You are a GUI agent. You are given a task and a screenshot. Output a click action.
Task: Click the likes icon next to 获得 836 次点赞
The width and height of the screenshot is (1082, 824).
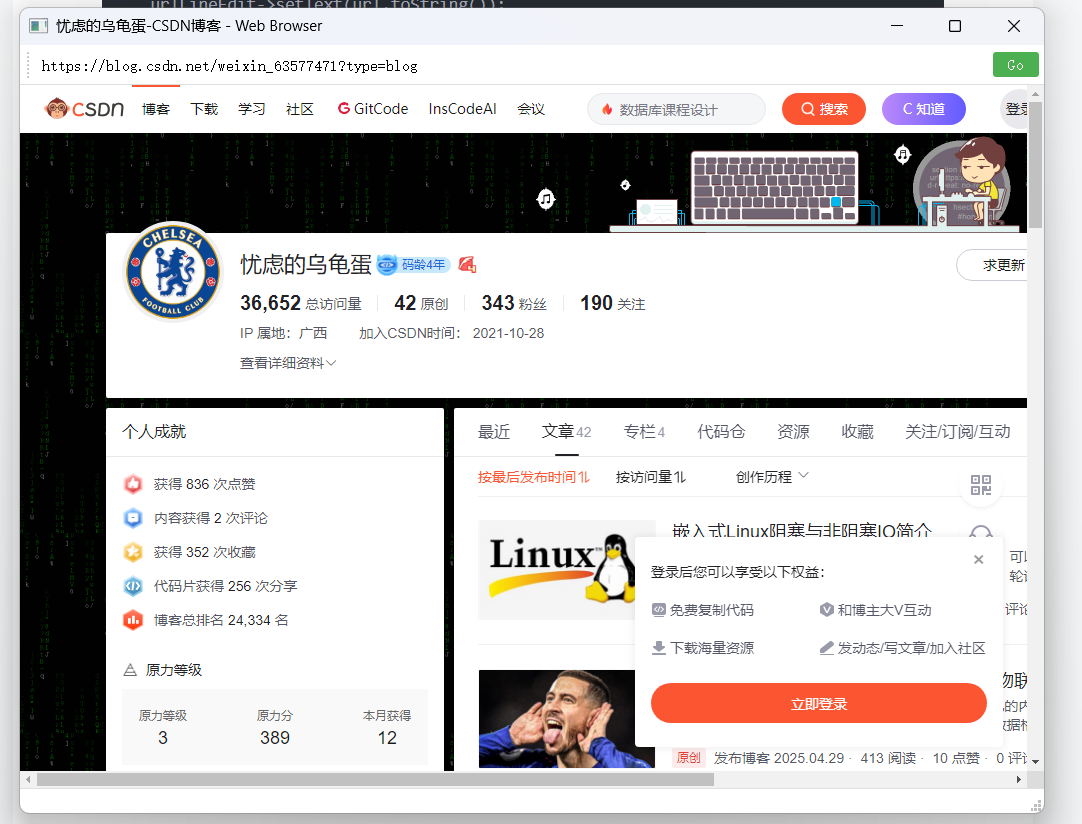133,484
